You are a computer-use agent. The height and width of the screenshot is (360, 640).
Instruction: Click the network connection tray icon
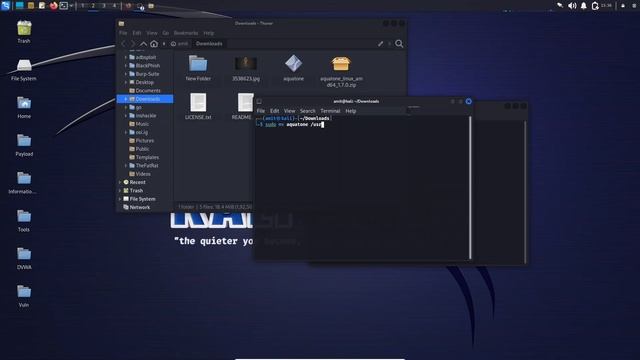point(560,6)
